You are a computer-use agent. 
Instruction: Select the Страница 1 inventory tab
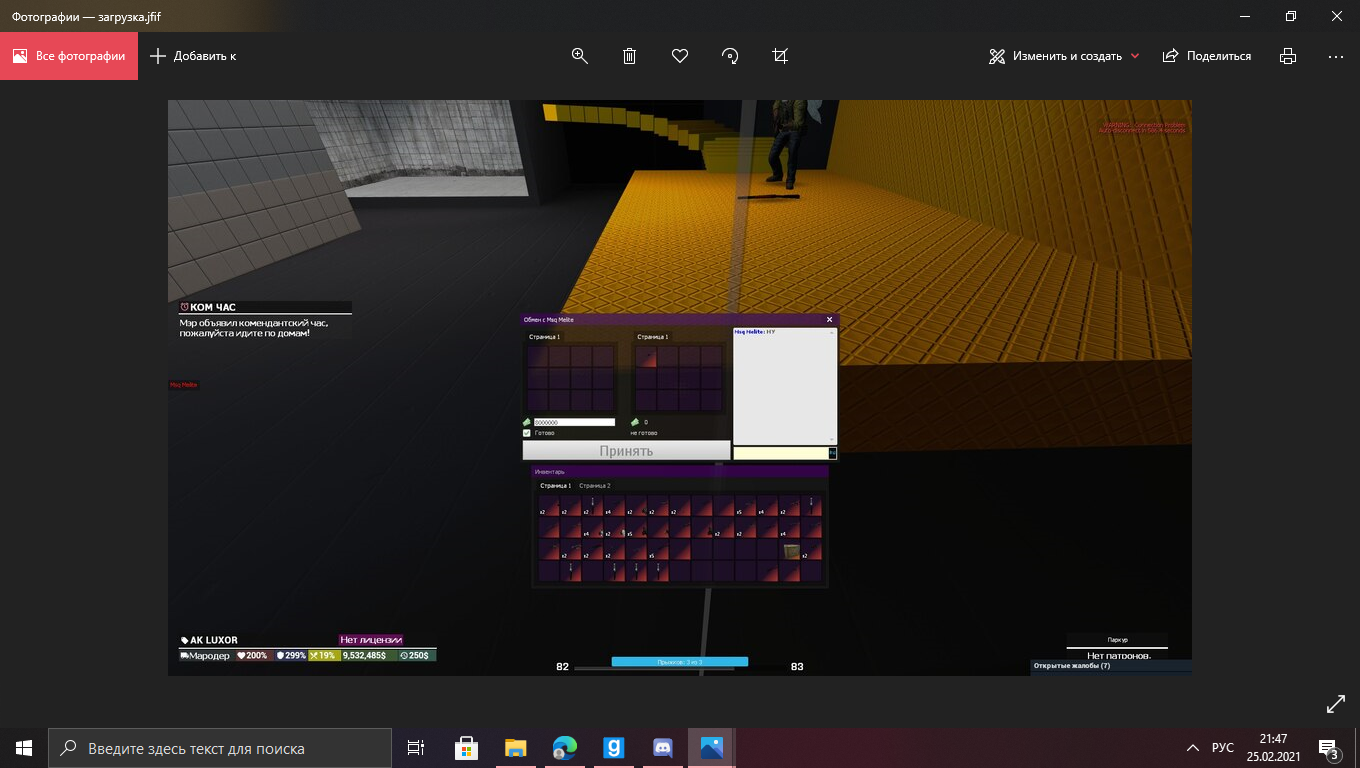(555, 486)
